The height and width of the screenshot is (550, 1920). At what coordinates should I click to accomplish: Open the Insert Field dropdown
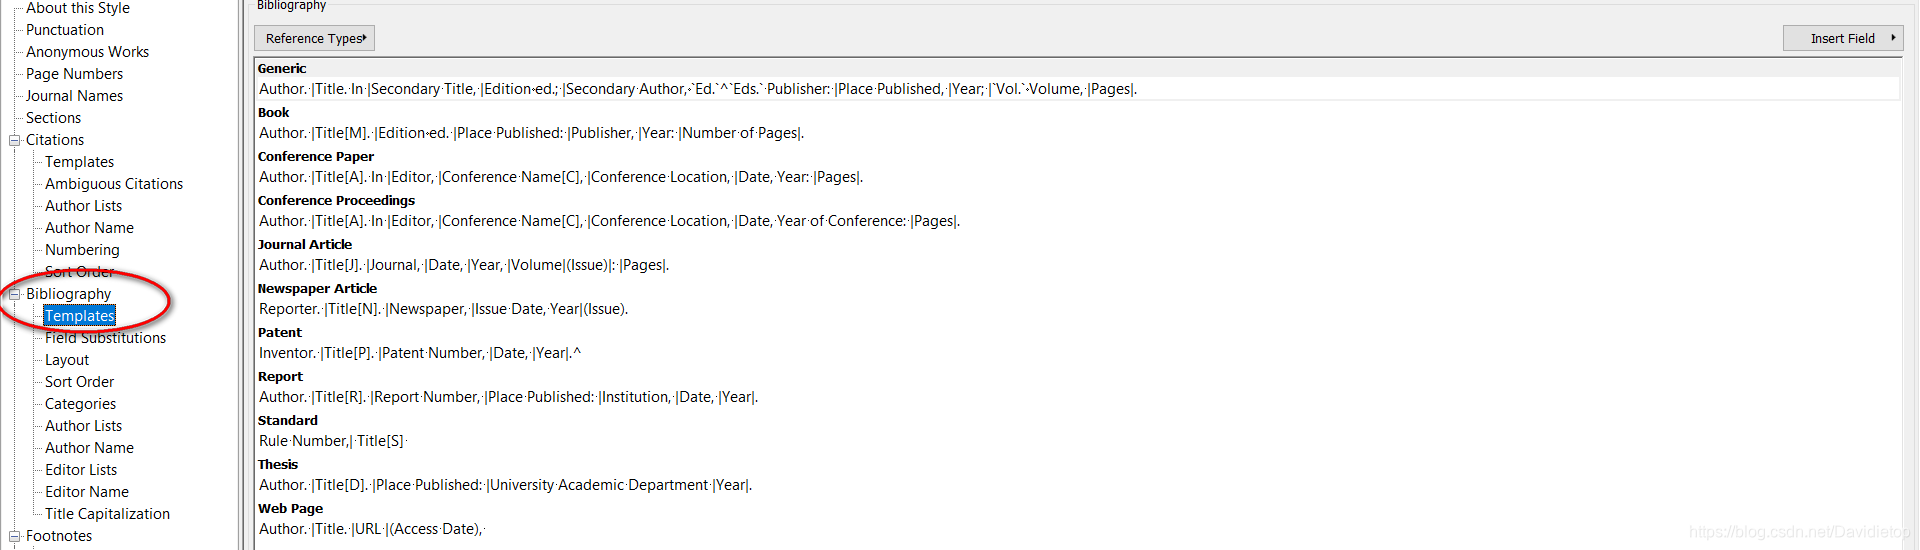(x=1843, y=38)
